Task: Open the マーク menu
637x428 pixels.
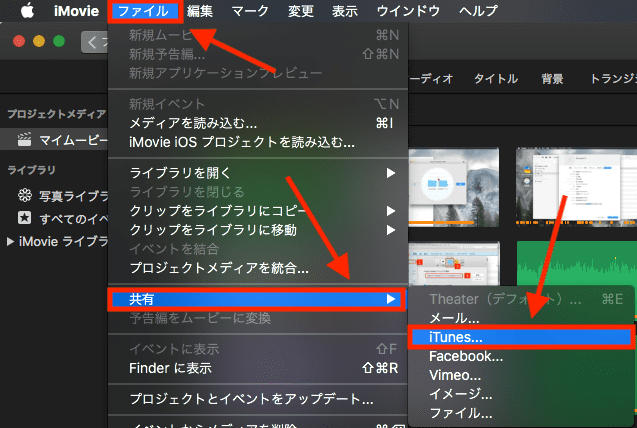Action: click(x=250, y=11)
